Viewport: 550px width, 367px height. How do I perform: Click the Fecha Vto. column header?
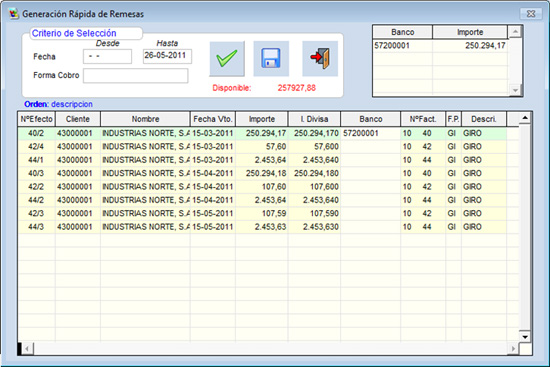click(x=213, y=119)
